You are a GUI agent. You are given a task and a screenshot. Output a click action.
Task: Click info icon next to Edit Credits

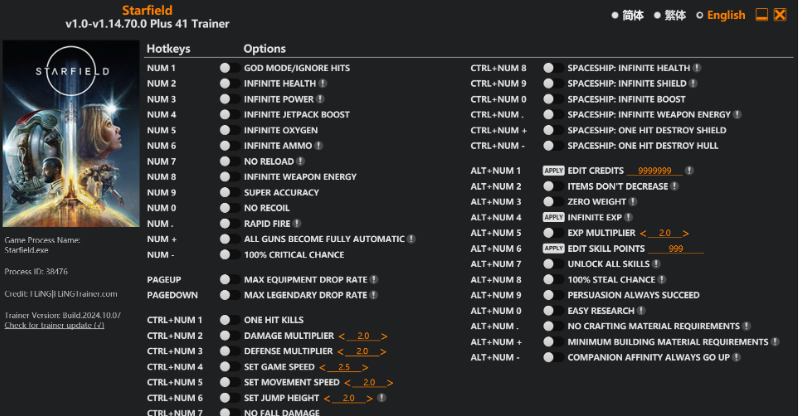(x=689, y=170)
